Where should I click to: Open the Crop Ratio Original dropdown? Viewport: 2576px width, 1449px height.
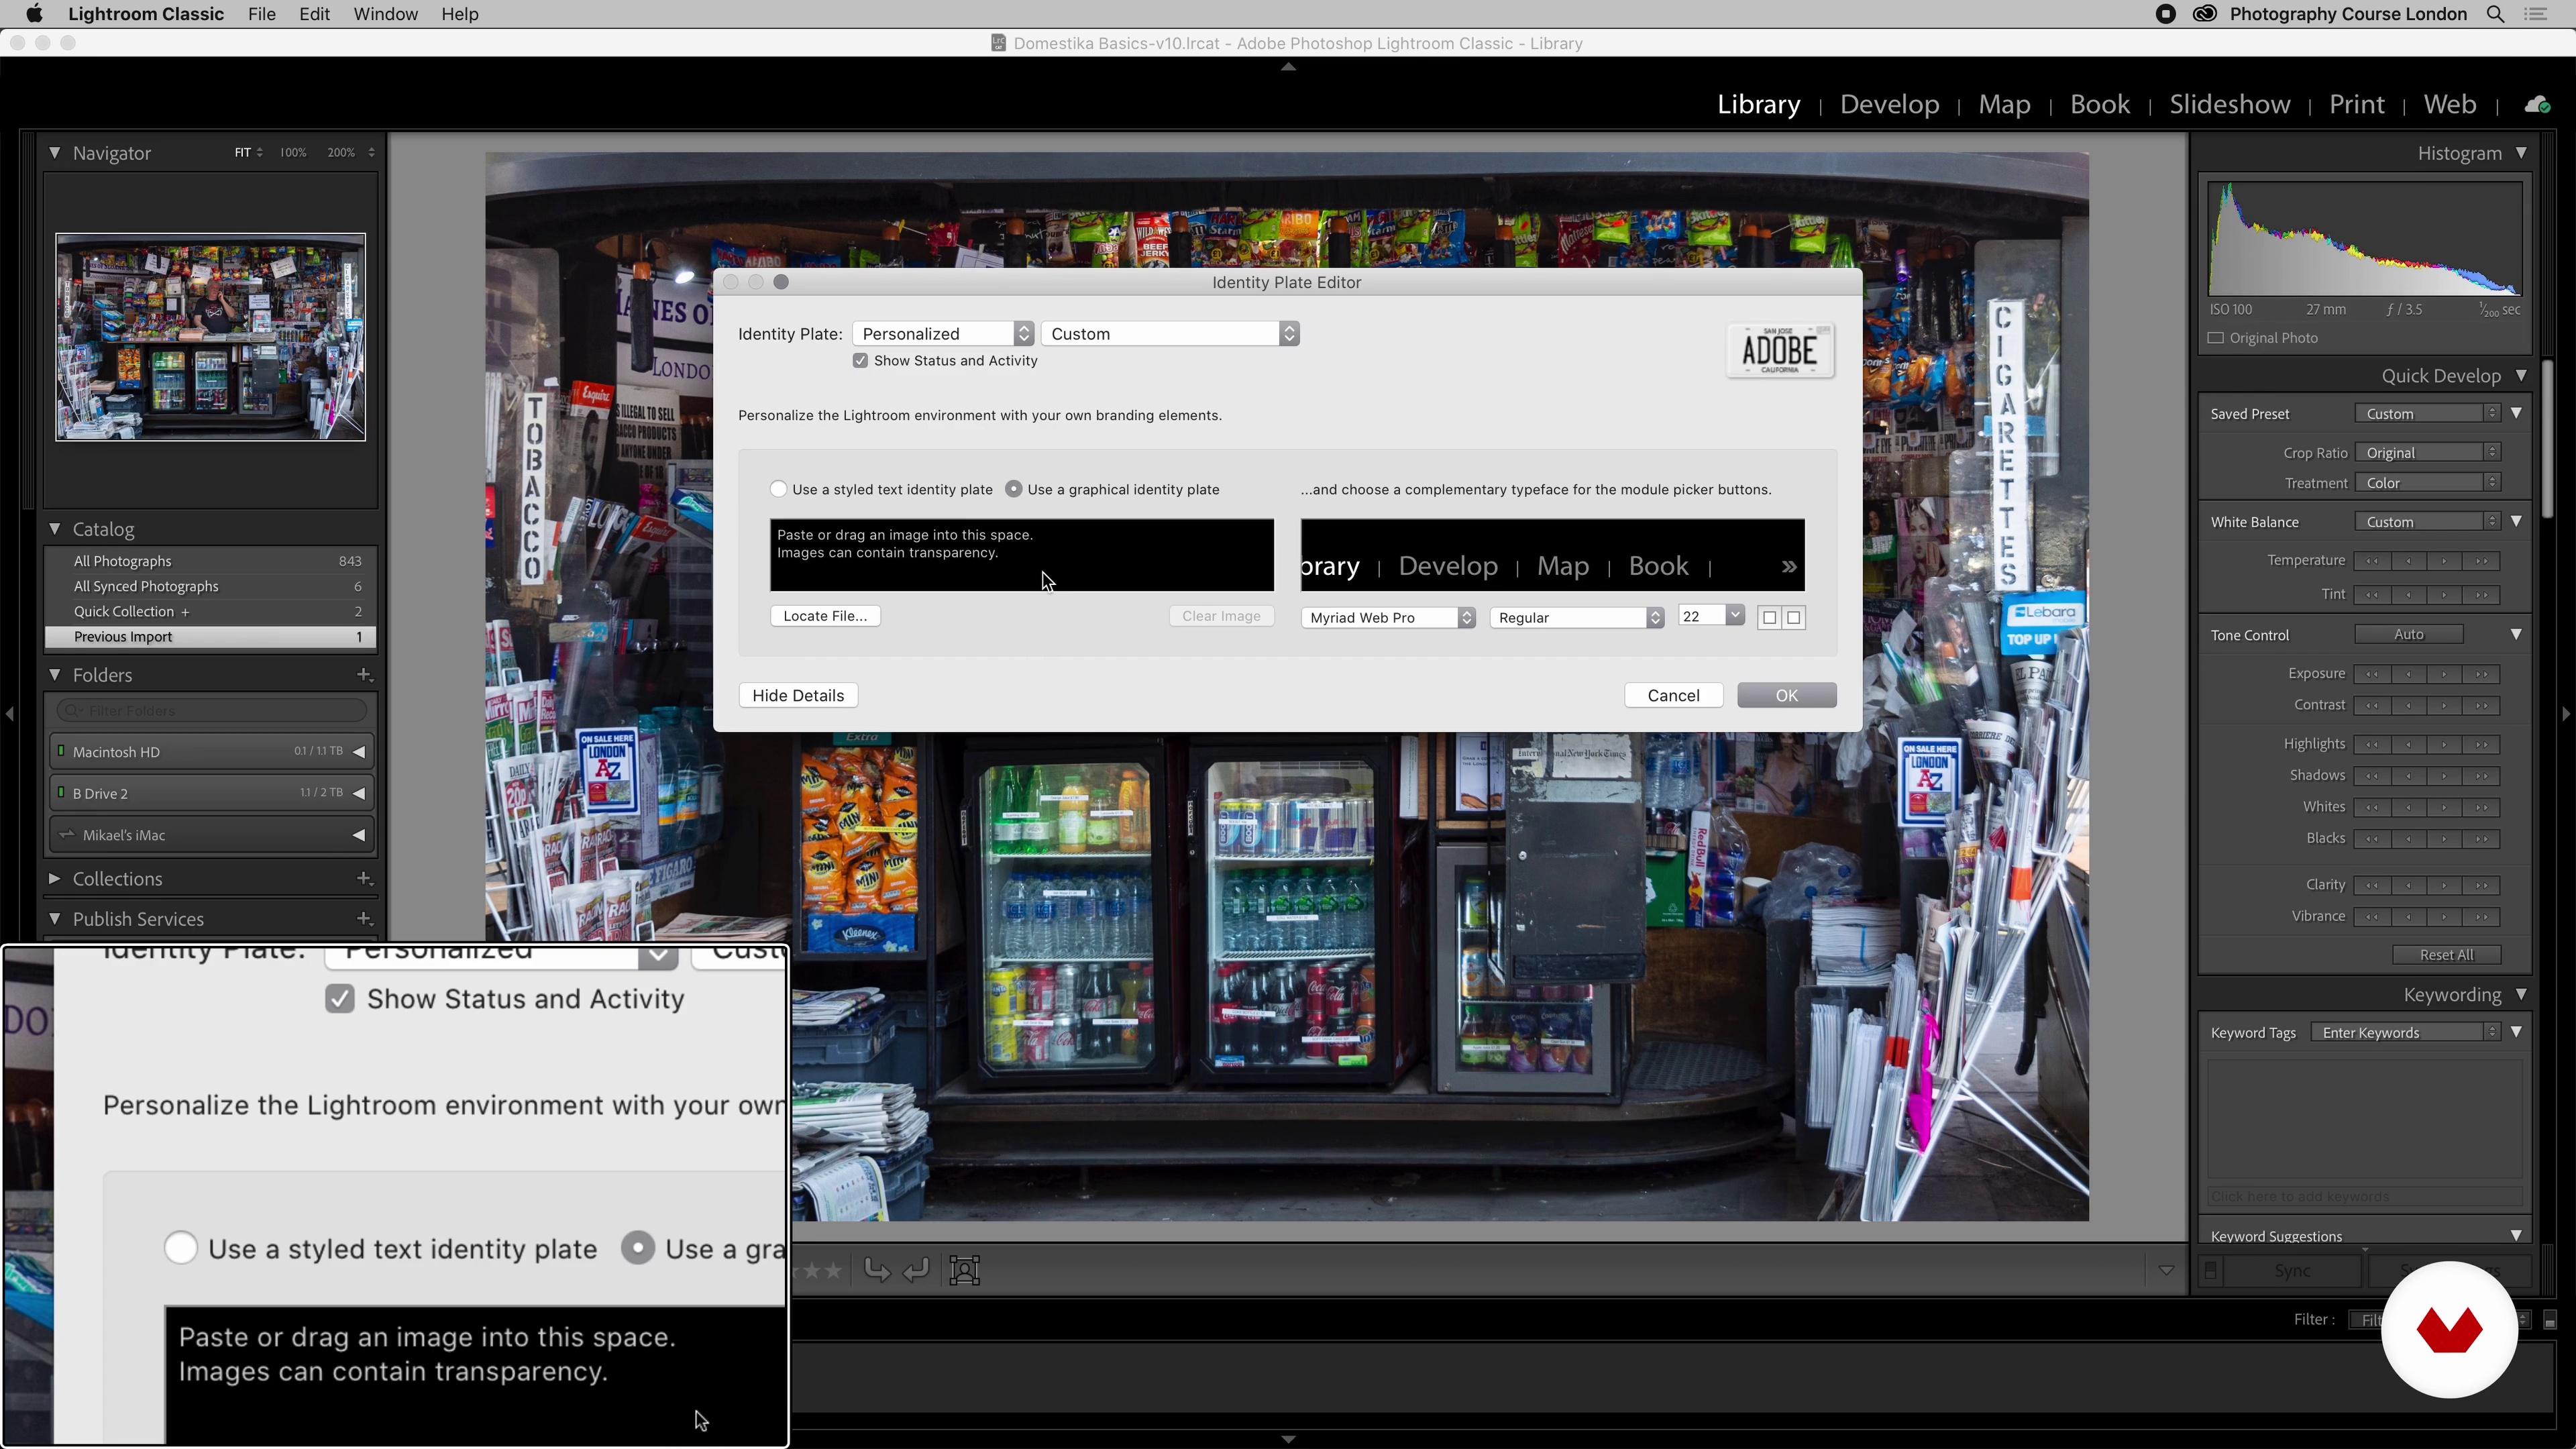[x=2429, y=453]
